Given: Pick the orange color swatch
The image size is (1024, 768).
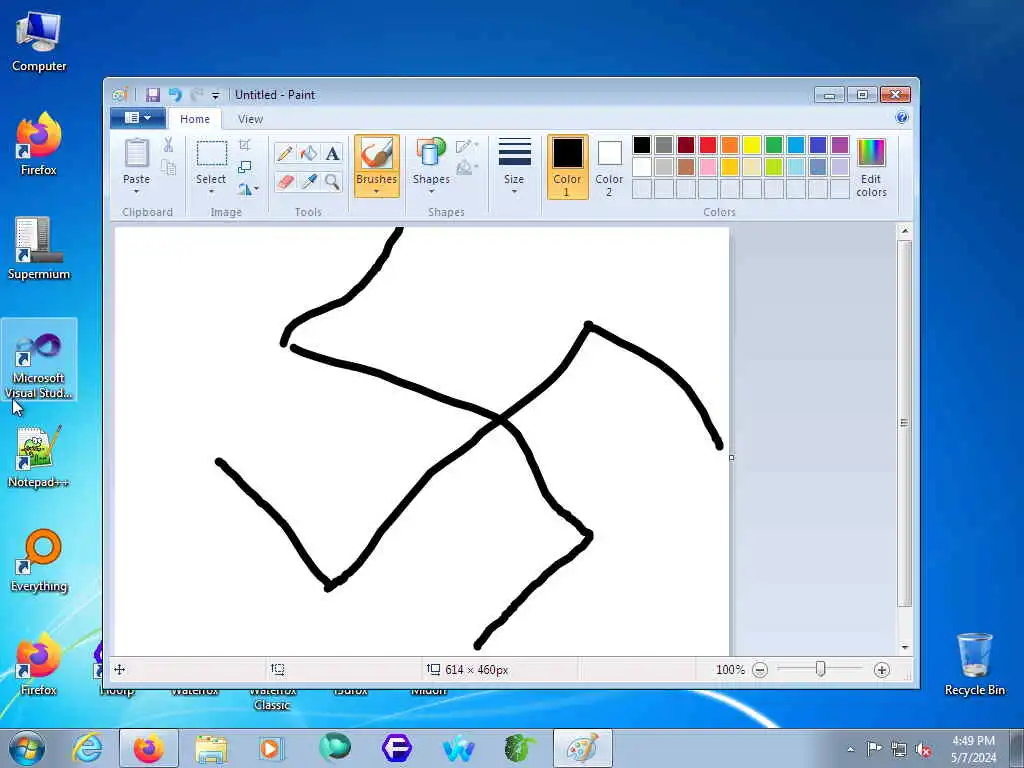Looking at the screenshot, I should [x=730, y=145].
